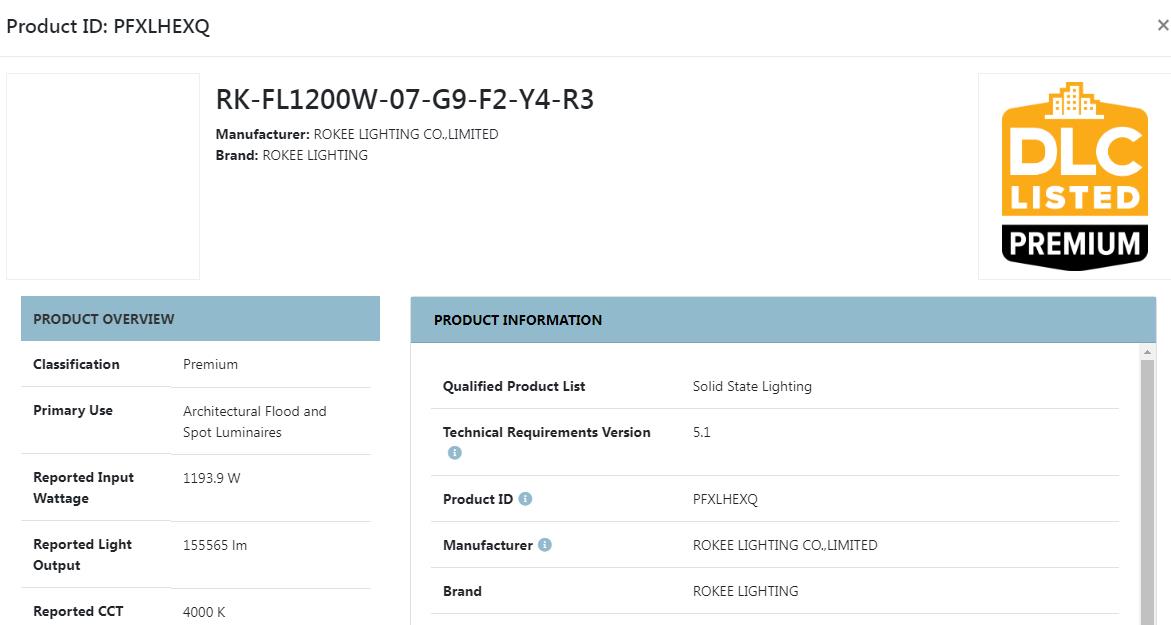This screenshot has width=1171, height=625.
Task: Click the 1193.9 W reported wattage value
Action: (x=211, y=478)
